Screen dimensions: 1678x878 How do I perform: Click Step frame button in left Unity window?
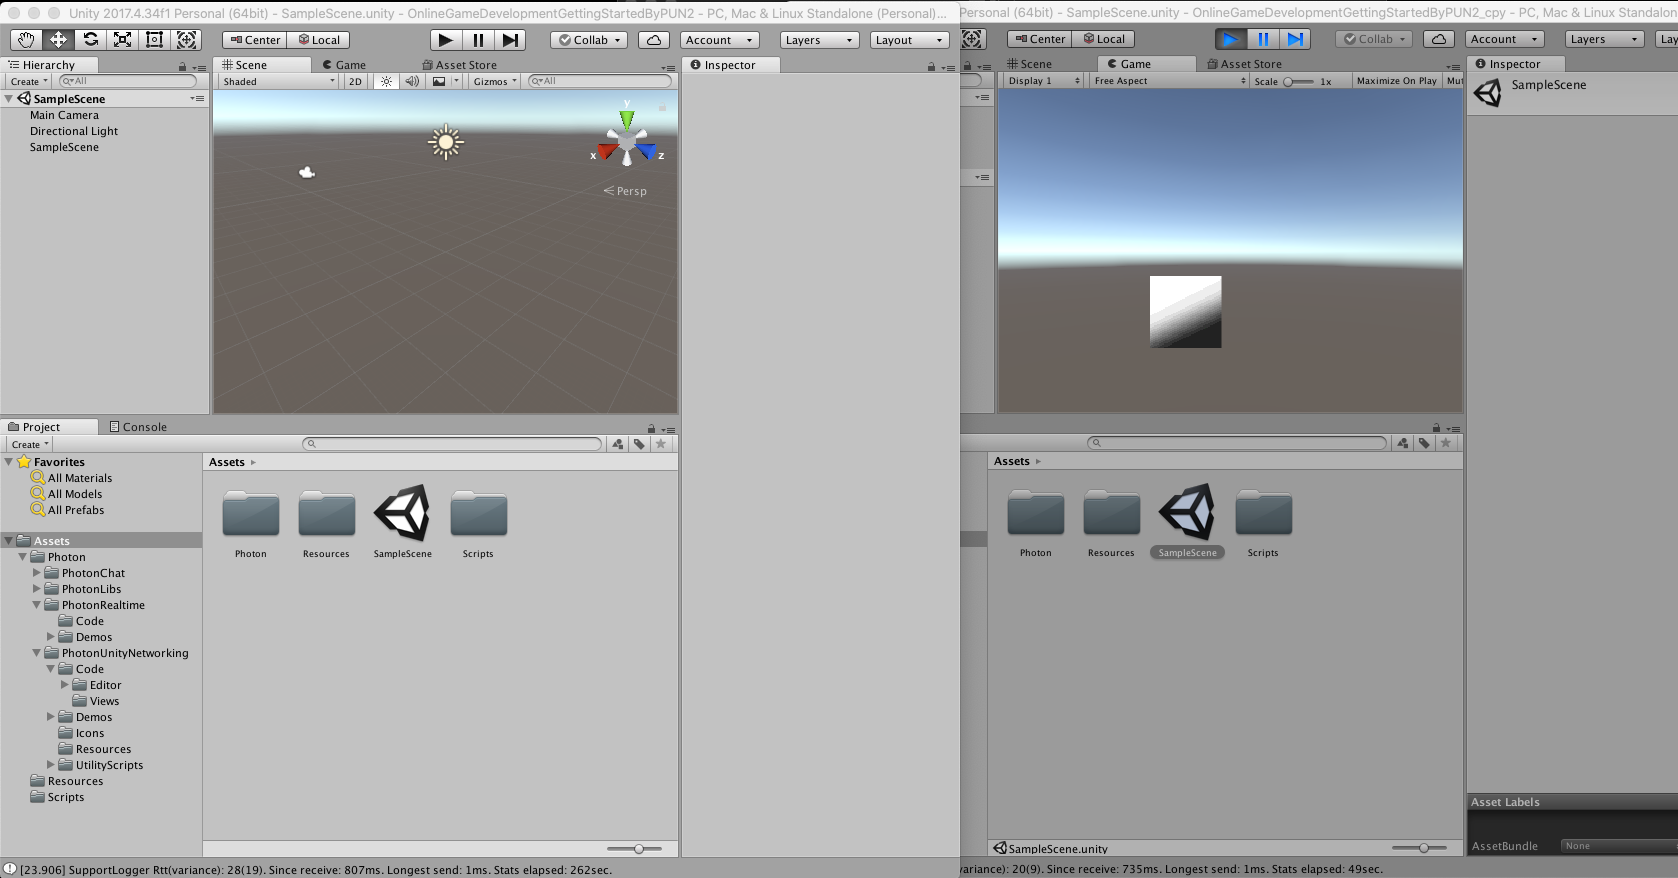[510, 40]
